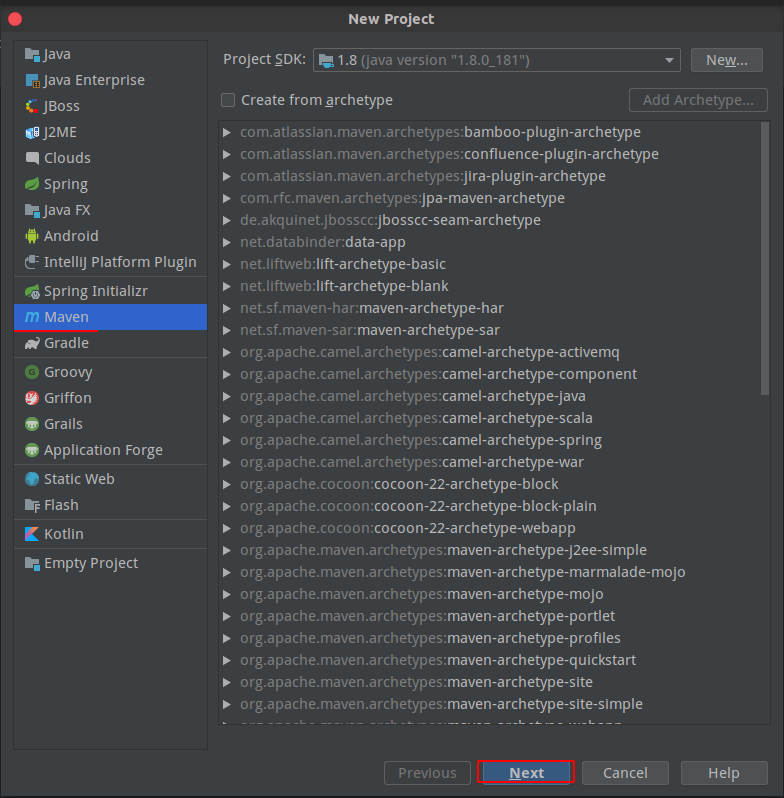Screen dimensions: 784x798
Task: Pick the Java FX folder icon
Action: click(32, 210)
